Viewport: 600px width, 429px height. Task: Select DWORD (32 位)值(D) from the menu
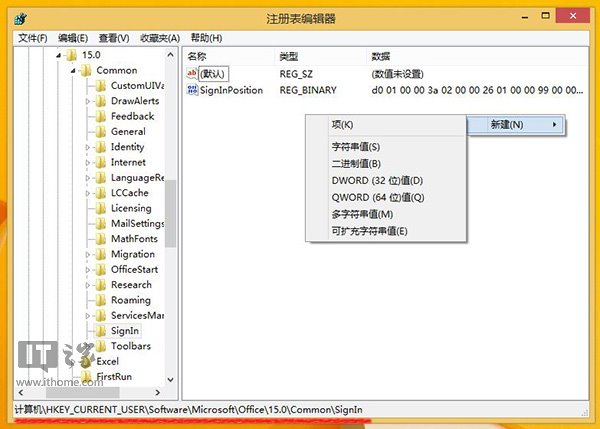[377, 180]
